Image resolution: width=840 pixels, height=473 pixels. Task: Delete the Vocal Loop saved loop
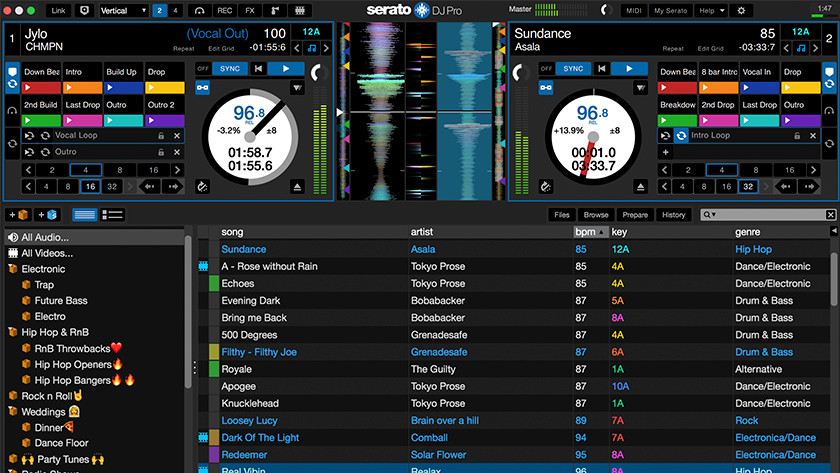(x=177, y=136)
